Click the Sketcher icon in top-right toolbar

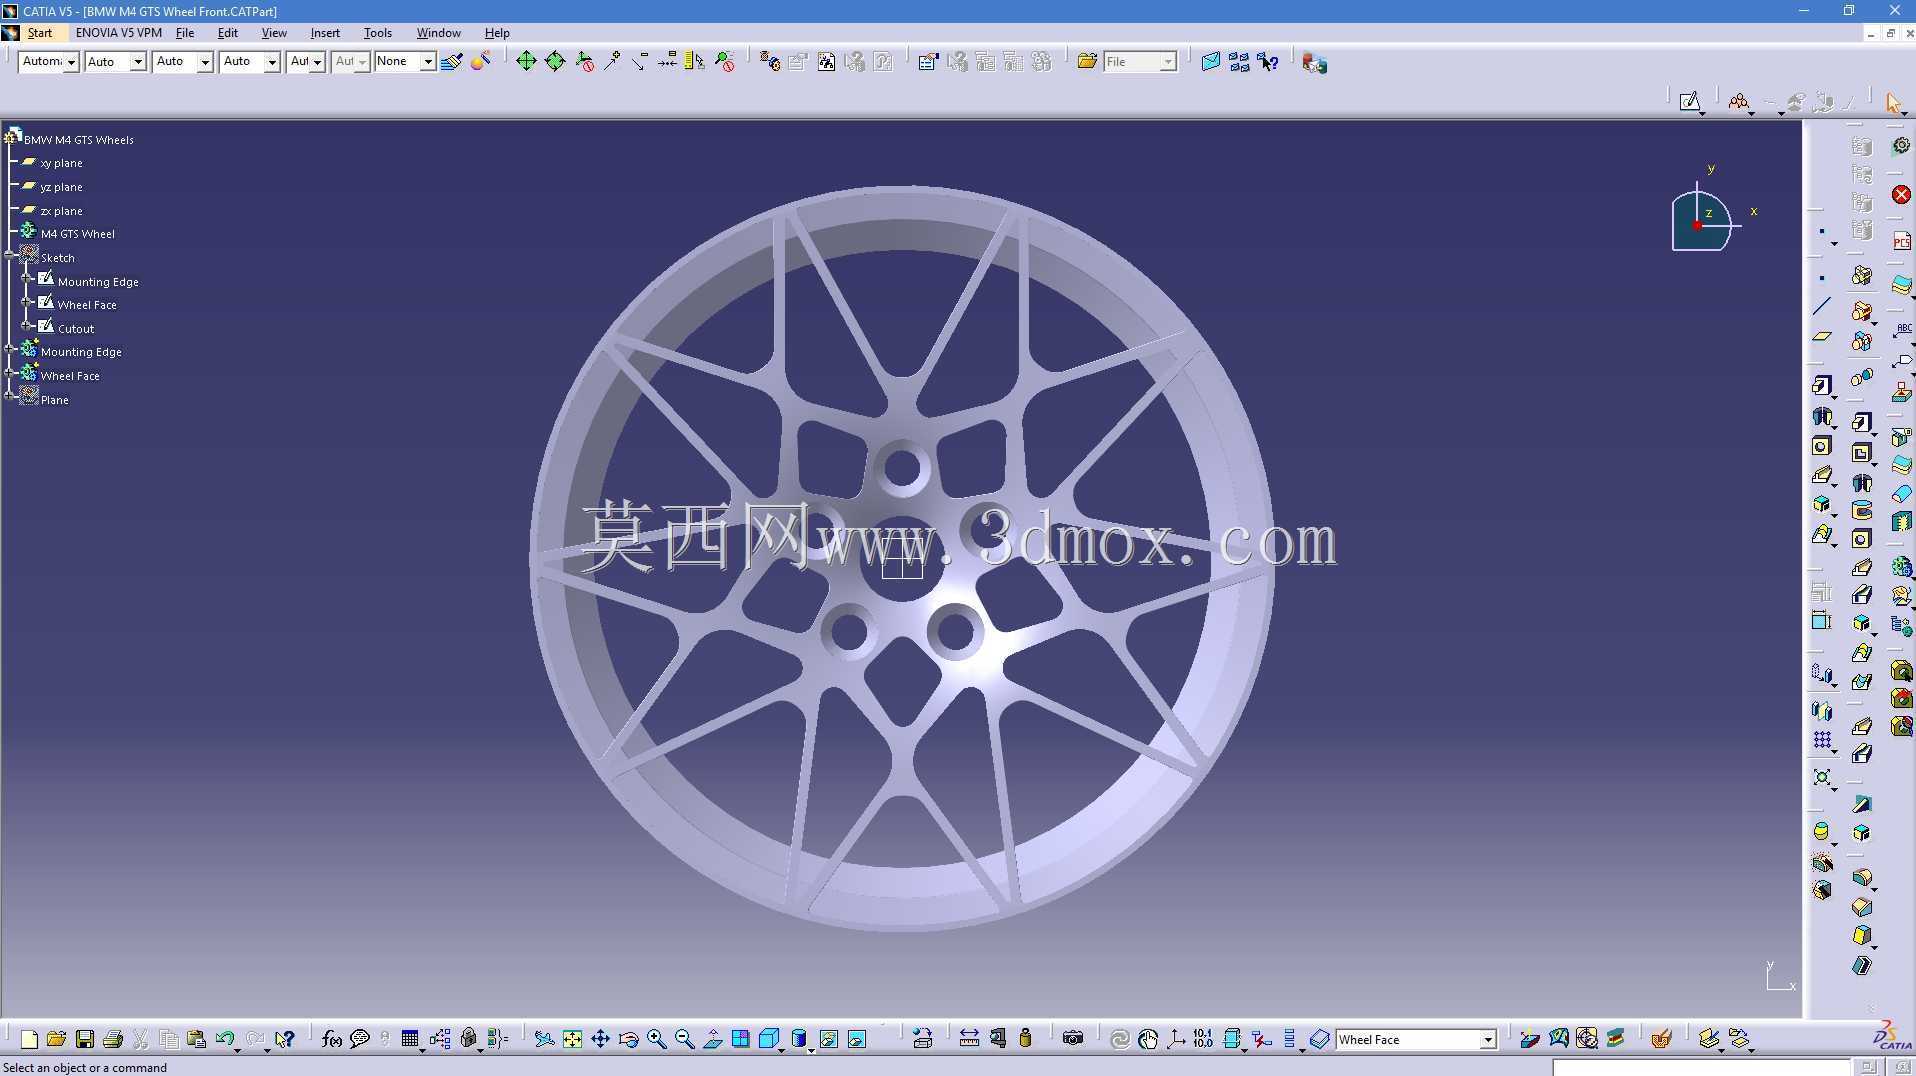point(1690,102)
